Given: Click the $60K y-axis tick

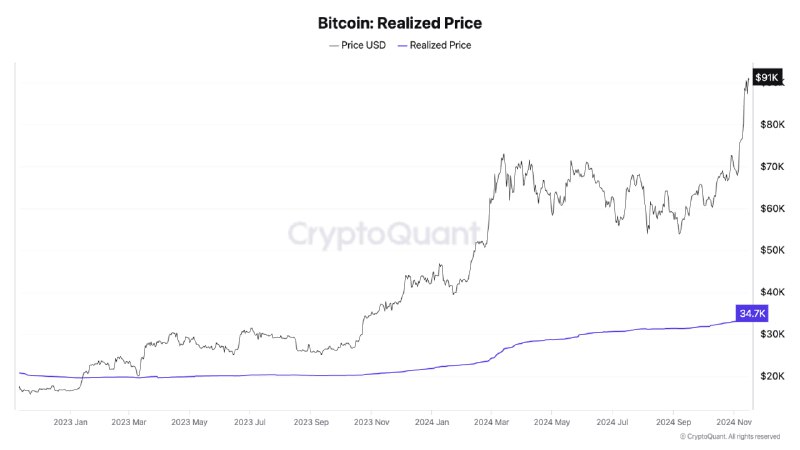Looking at the screenshot, I should coord(772,208).
